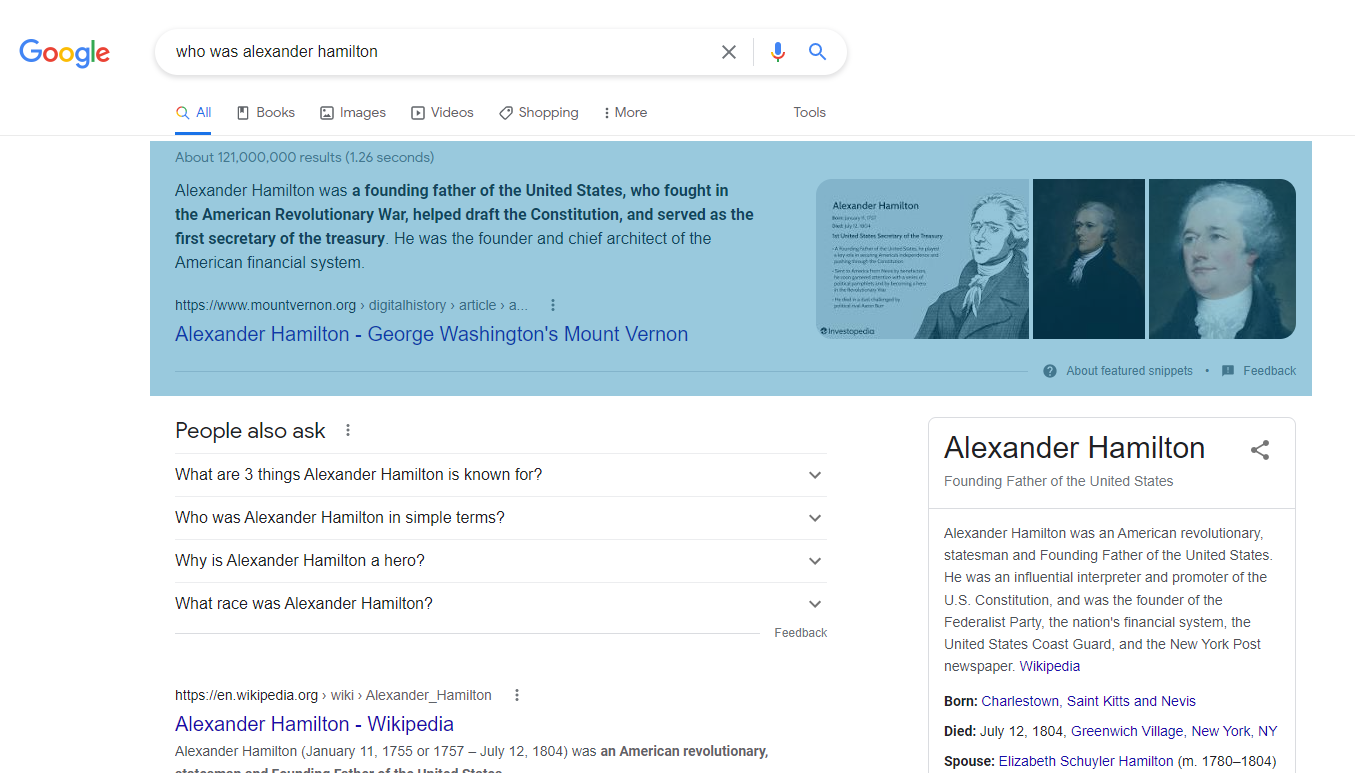Click the Investopedia Hamilton infographic thumbnail

[922, 259]
